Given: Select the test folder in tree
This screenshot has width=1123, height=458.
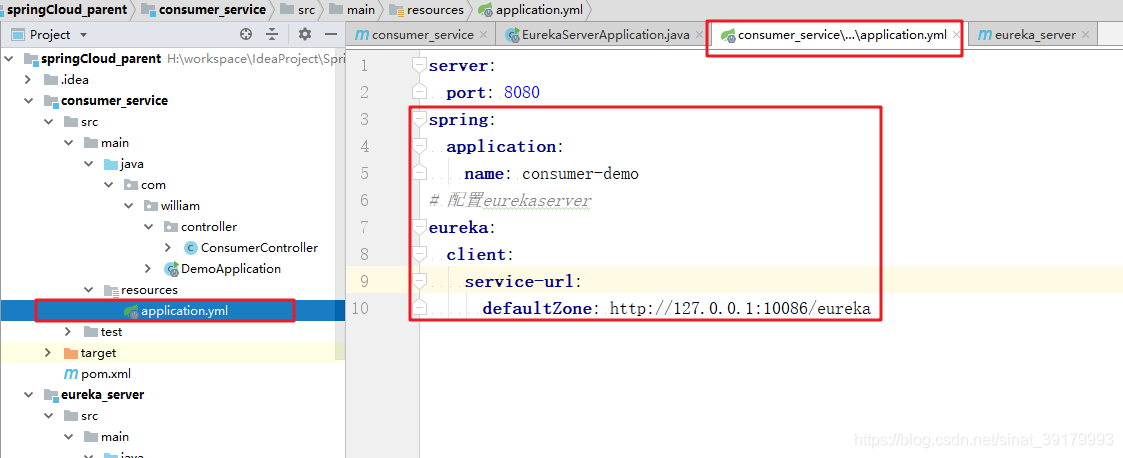Looking at the screenshot, I should coord(102,332).
